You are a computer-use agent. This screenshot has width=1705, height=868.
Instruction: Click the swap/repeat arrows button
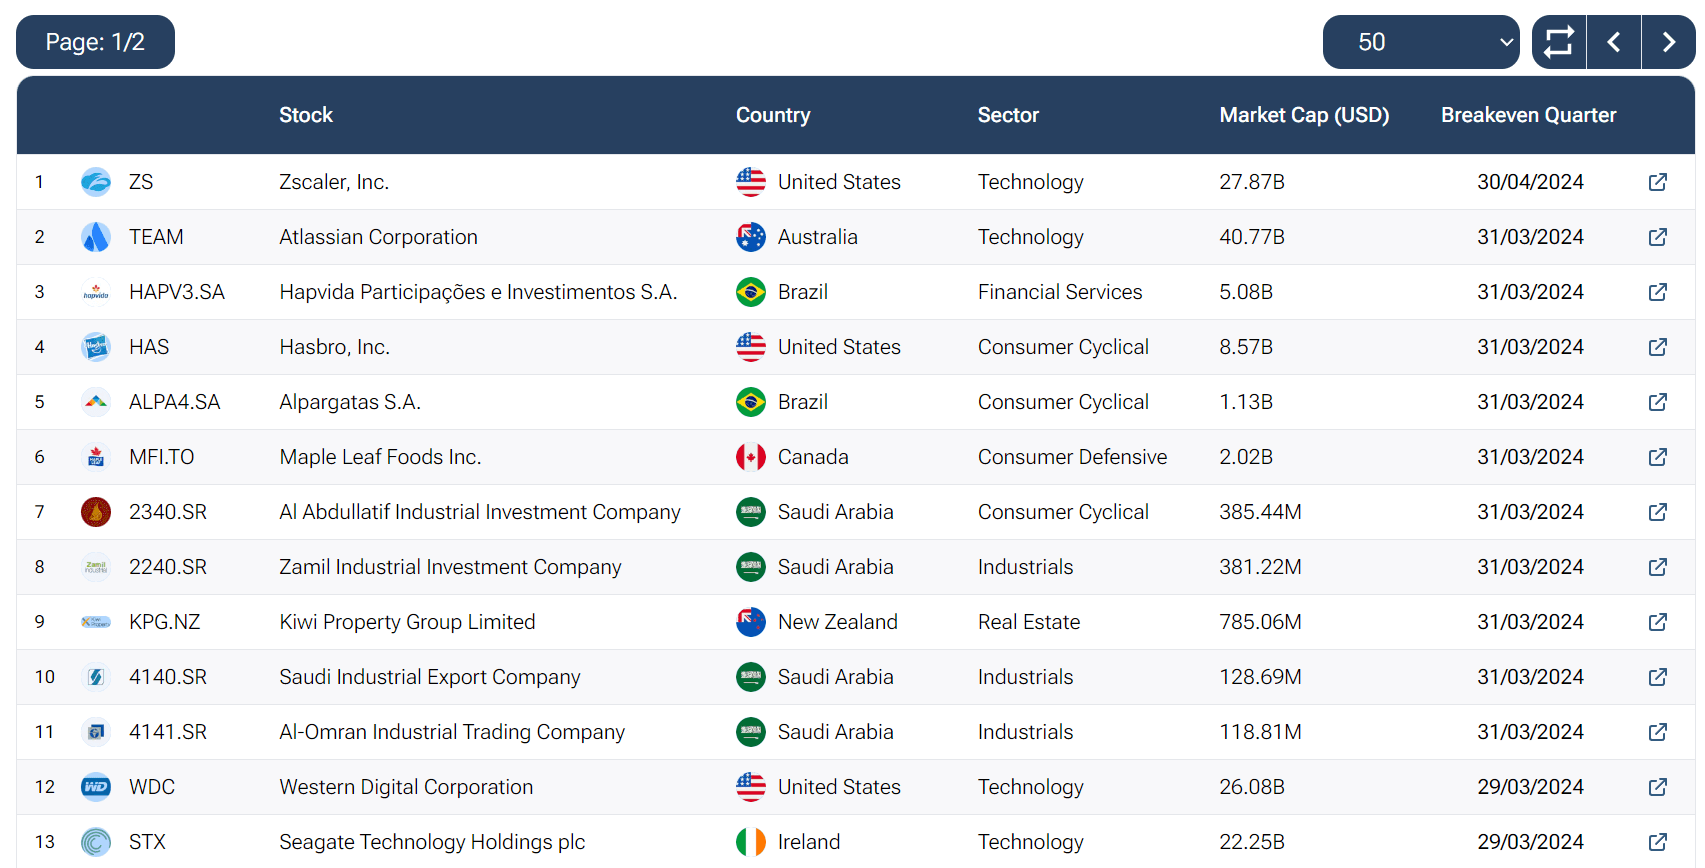click(x=1559, y=42)
